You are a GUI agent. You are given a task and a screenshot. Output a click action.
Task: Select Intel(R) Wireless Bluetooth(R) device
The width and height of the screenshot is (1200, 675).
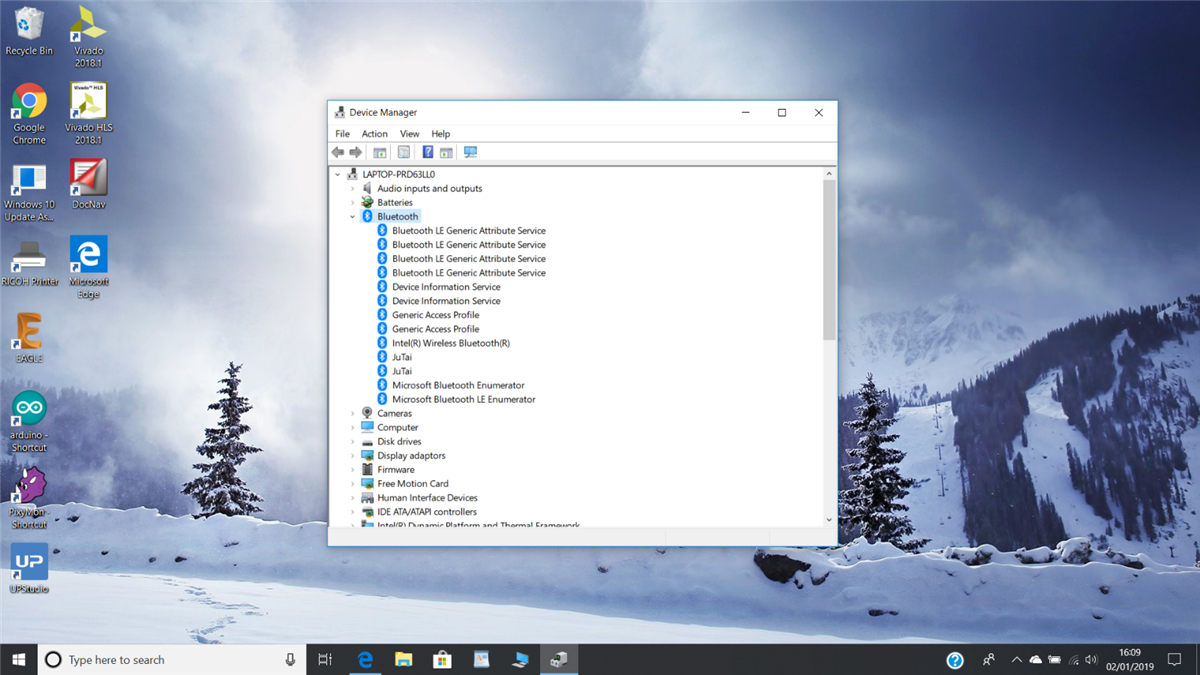point(450,343)
